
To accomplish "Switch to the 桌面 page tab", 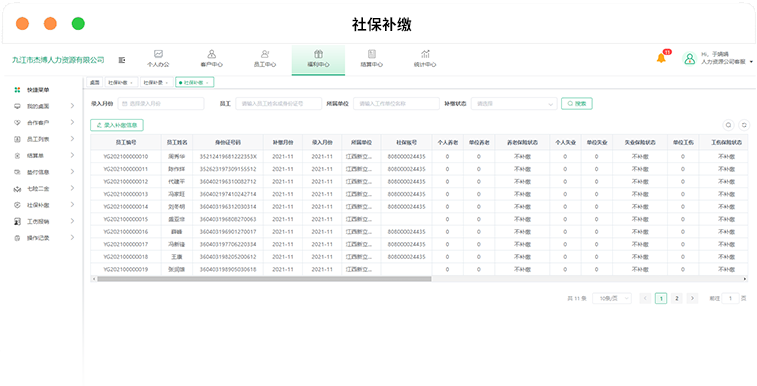I will [95, 83].
